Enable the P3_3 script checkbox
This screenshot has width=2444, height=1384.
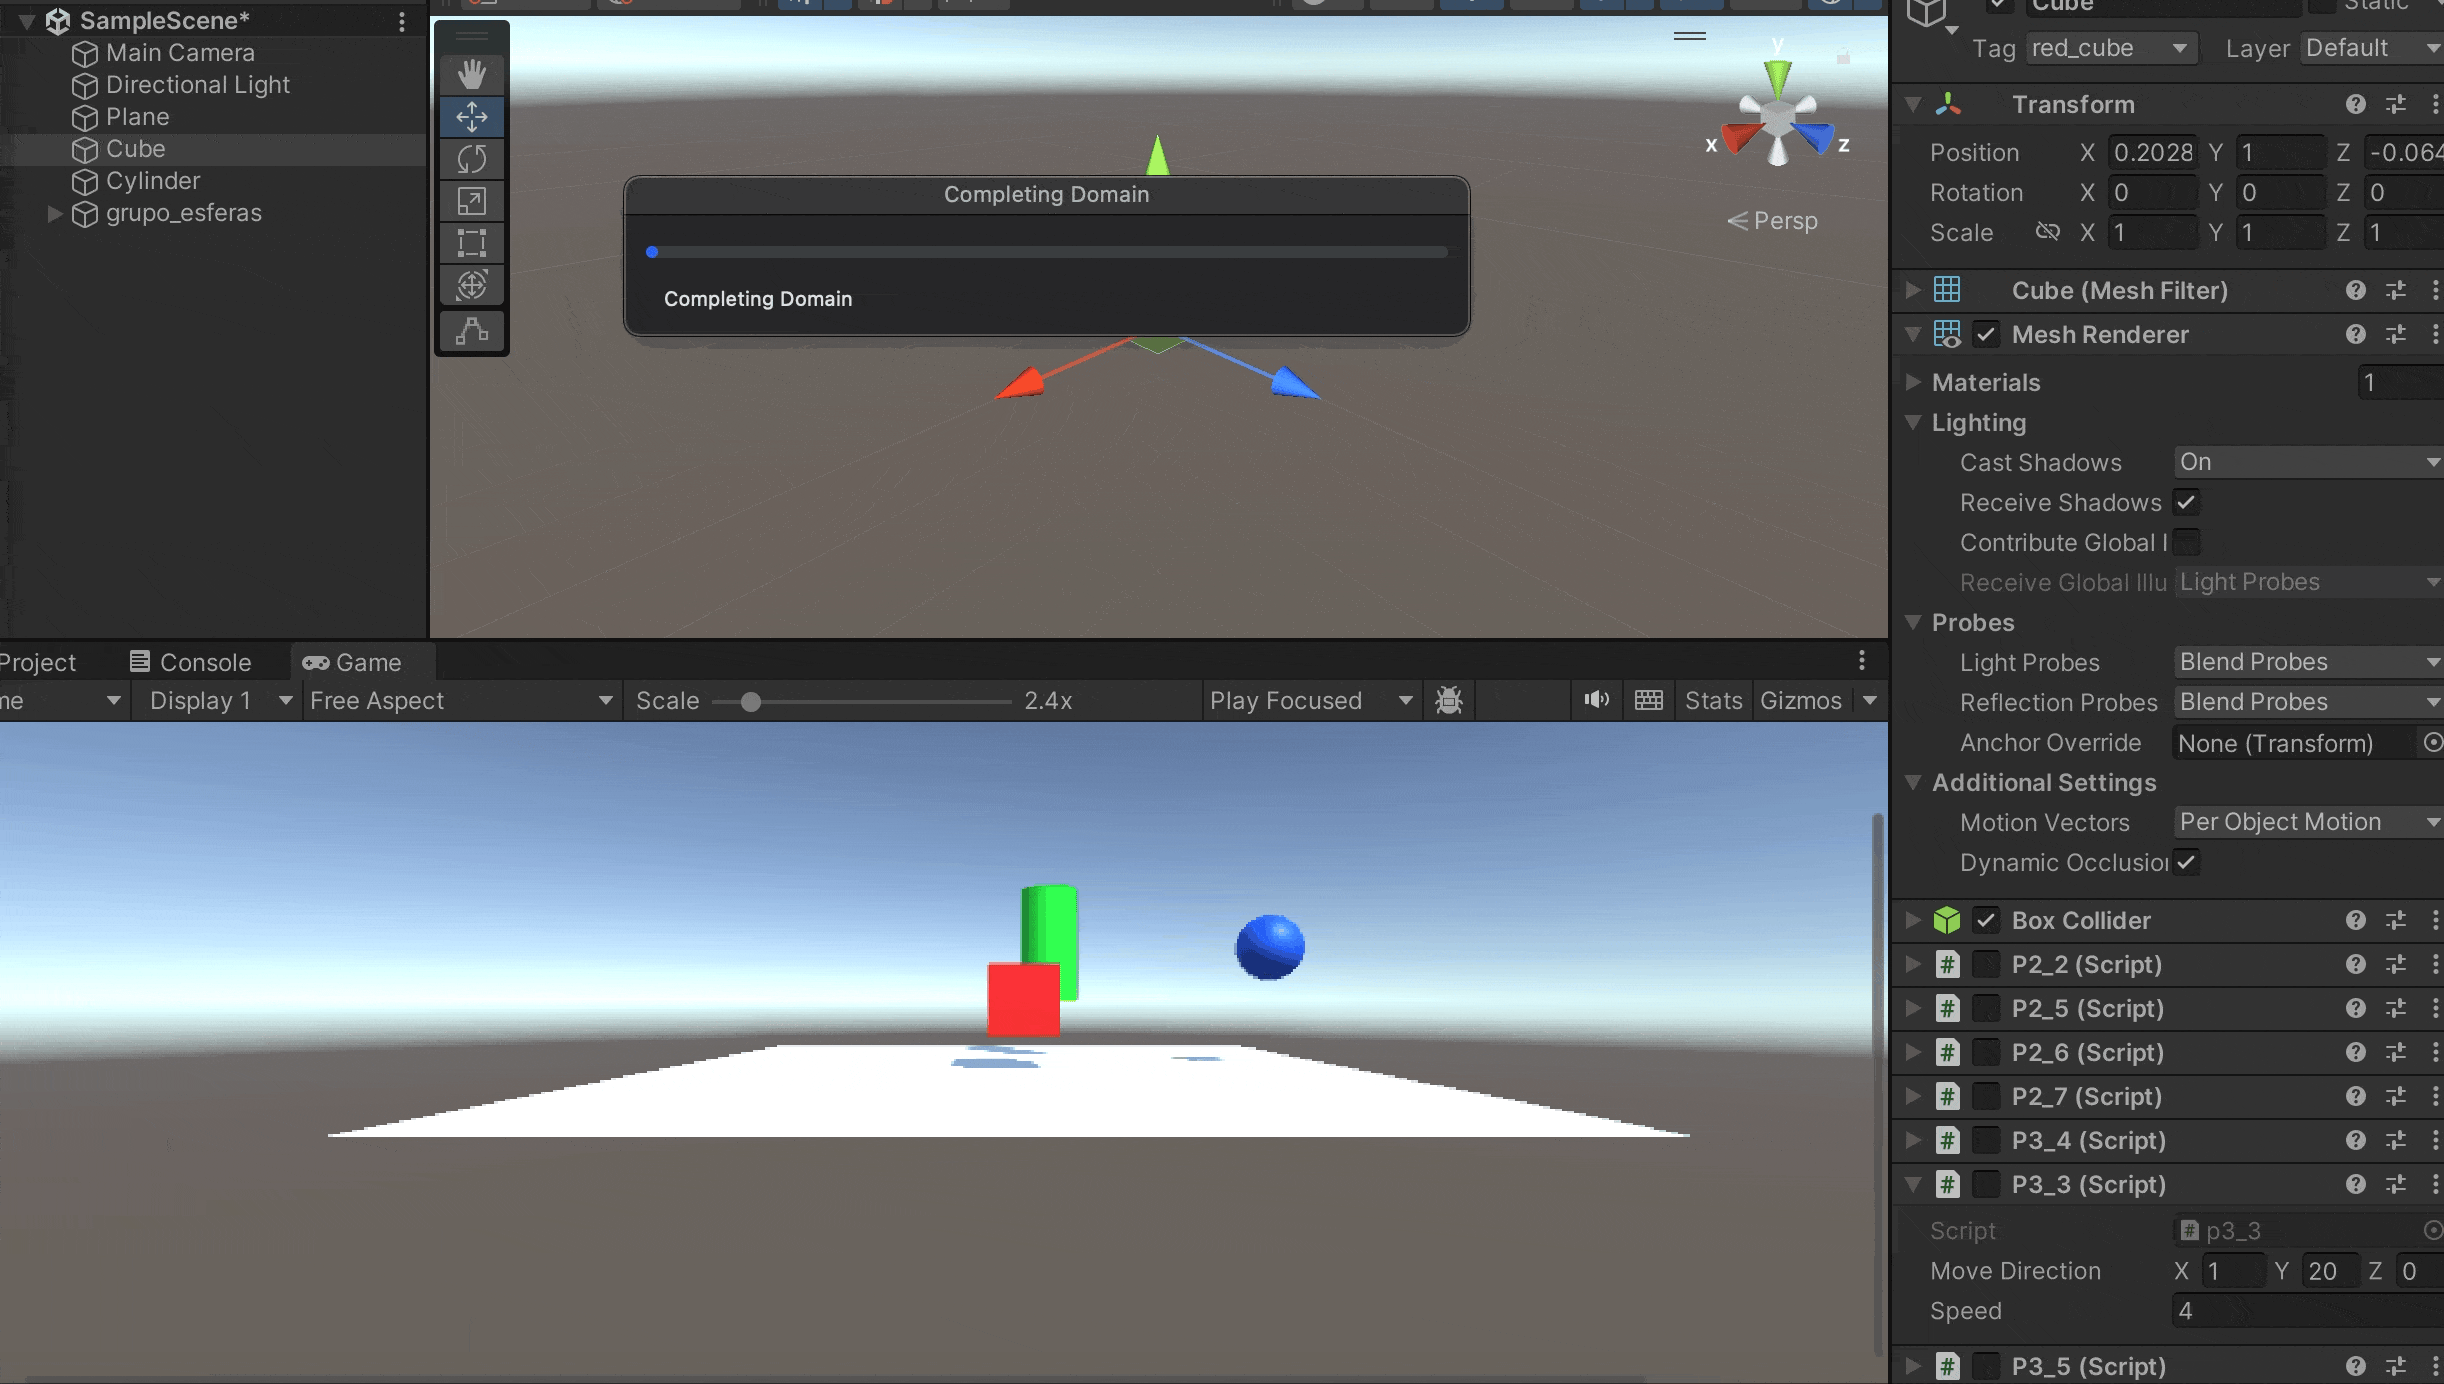point(1986,1184)
